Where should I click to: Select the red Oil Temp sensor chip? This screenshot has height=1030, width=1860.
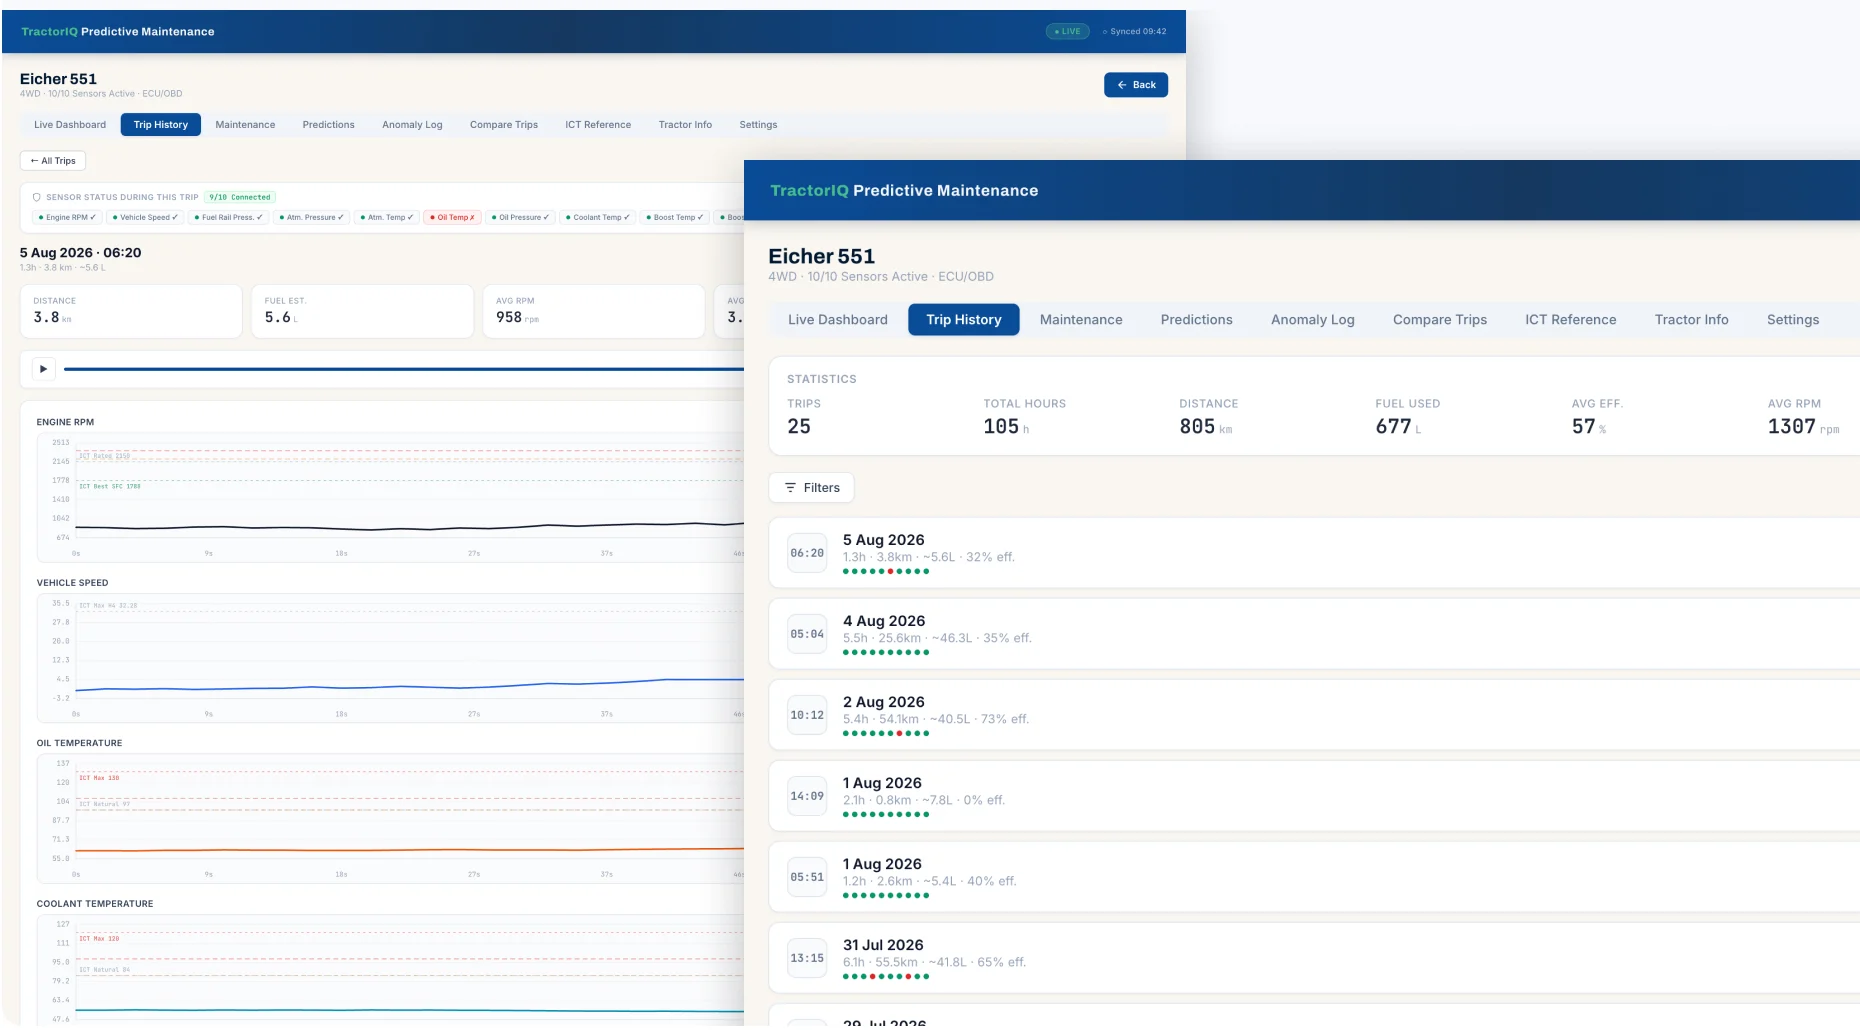point(453,217)
